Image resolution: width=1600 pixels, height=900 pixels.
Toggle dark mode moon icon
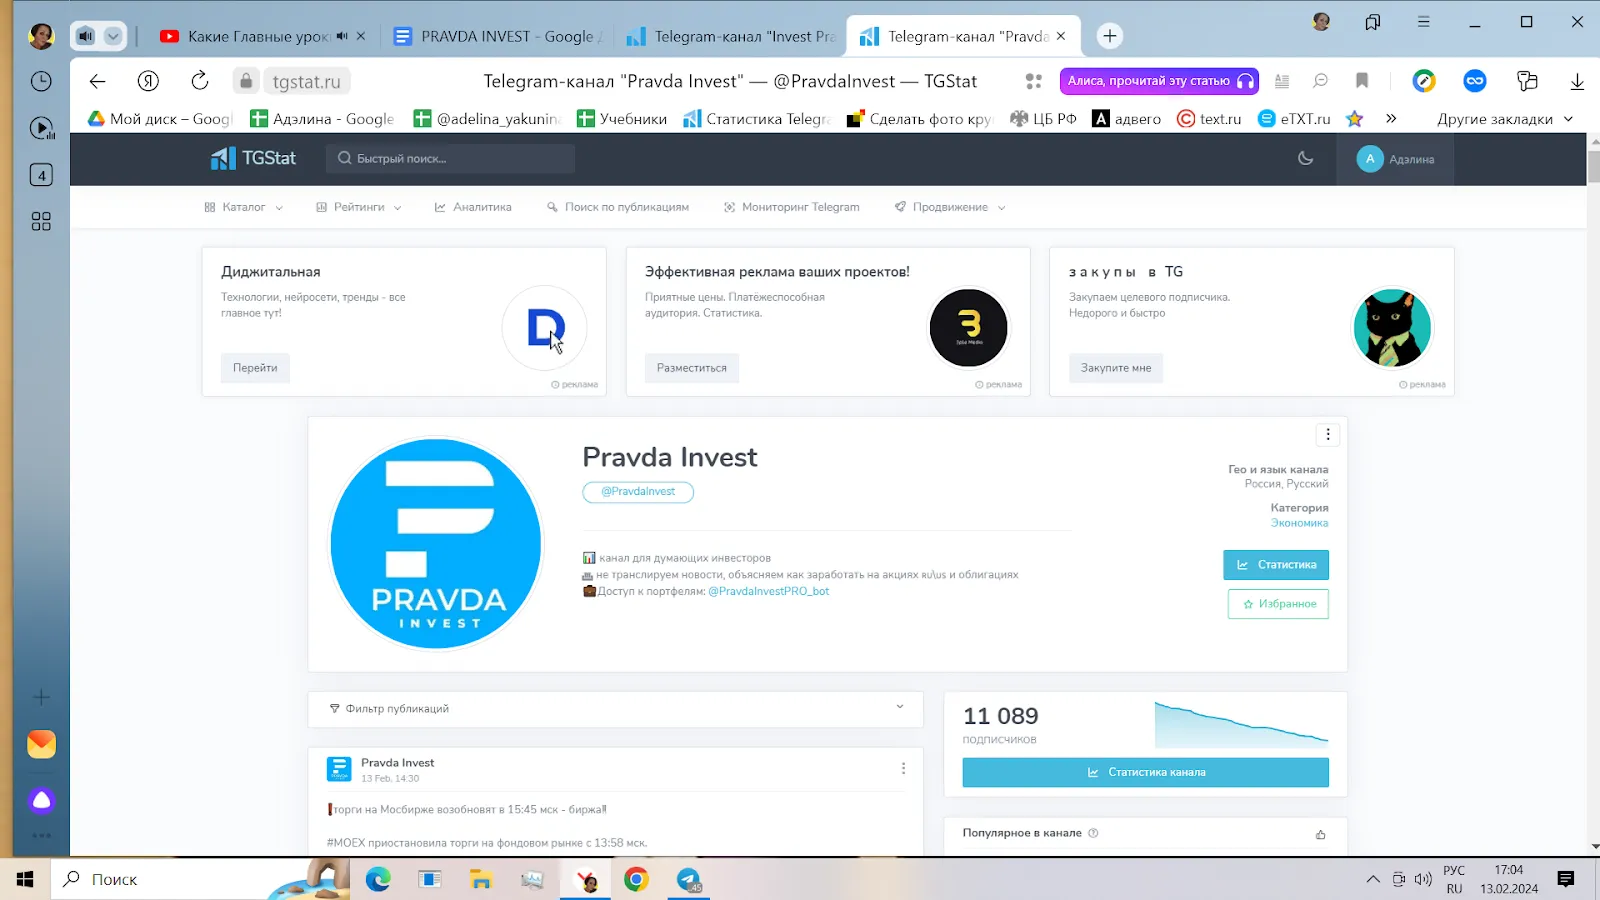pos(1305,158)
